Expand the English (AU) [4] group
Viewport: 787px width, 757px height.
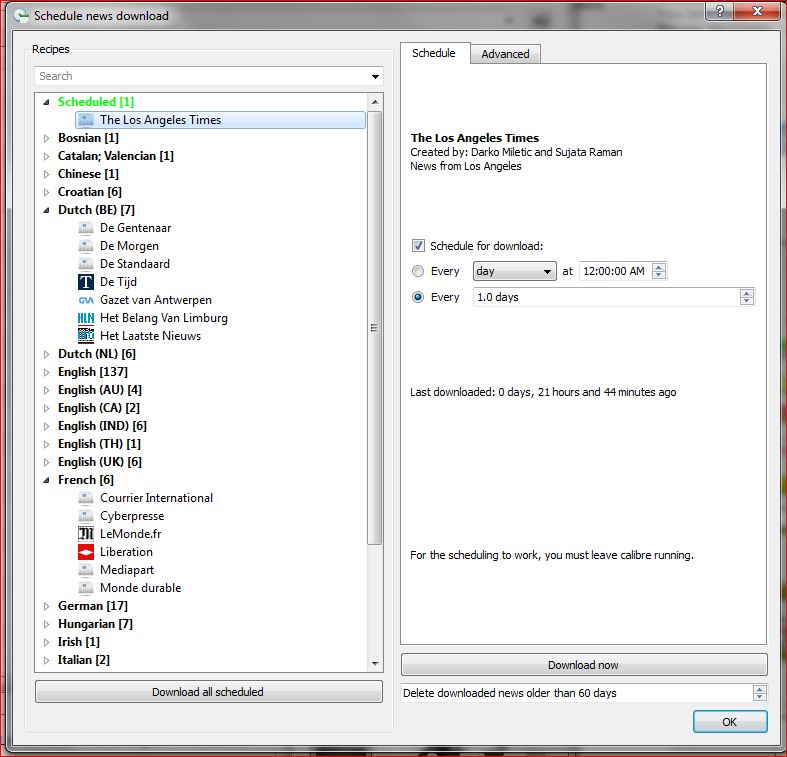pos(47,391)
